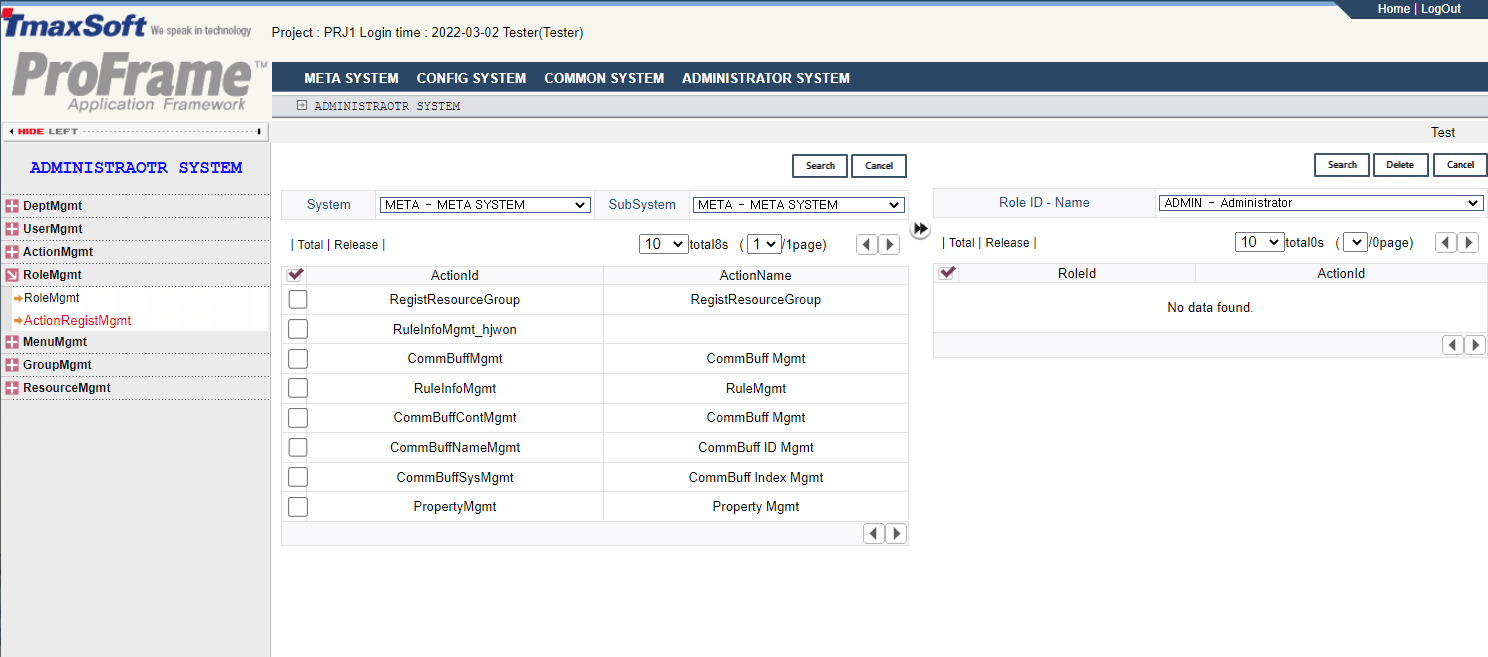1488x657 pixels.
Task: Select the PropertyMgmt row checkbox
Action: pos(298,507)
